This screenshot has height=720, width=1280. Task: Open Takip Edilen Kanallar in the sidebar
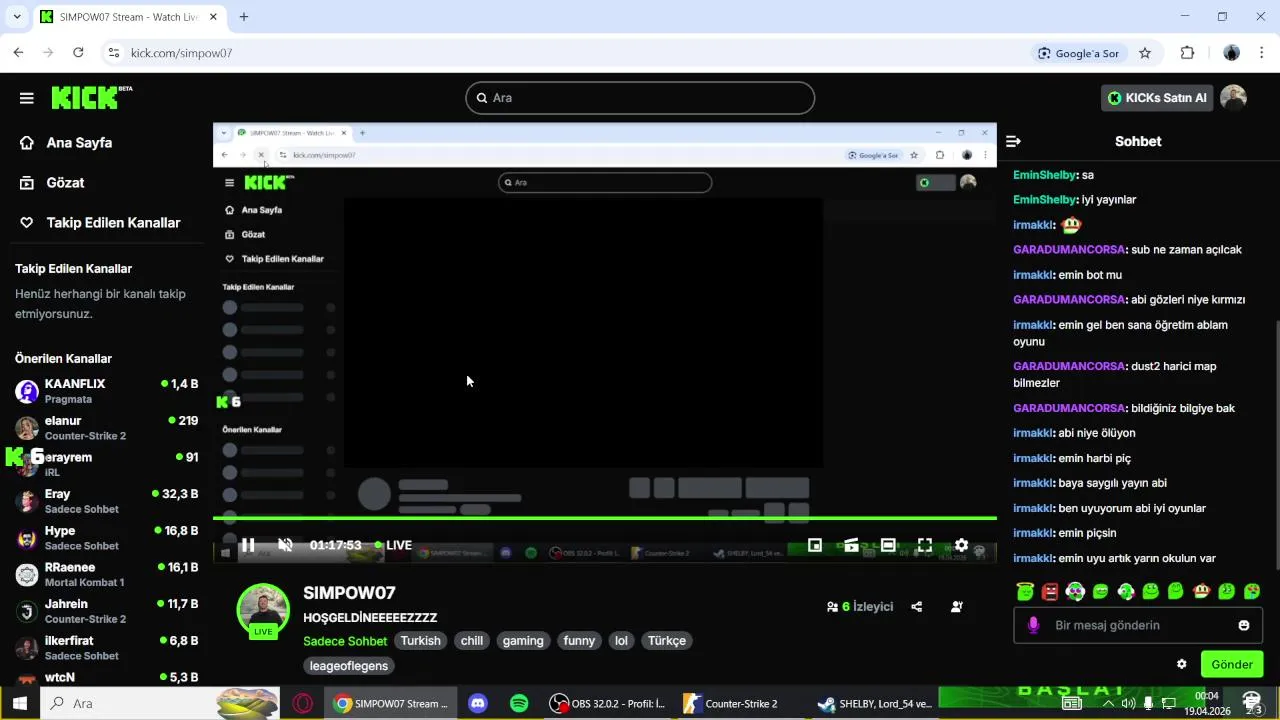[x=100, y=223]
